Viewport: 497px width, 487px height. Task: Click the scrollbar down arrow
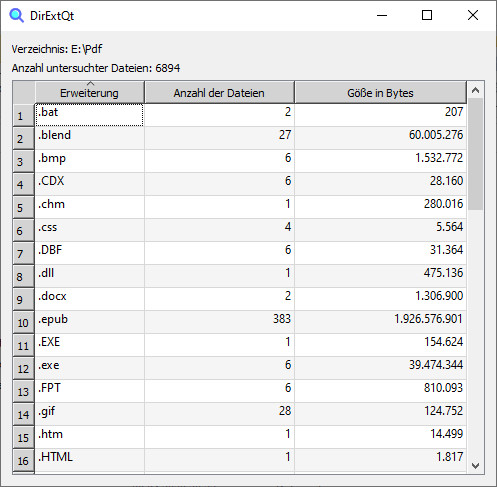pyautogui.click(x=476, y=465)
